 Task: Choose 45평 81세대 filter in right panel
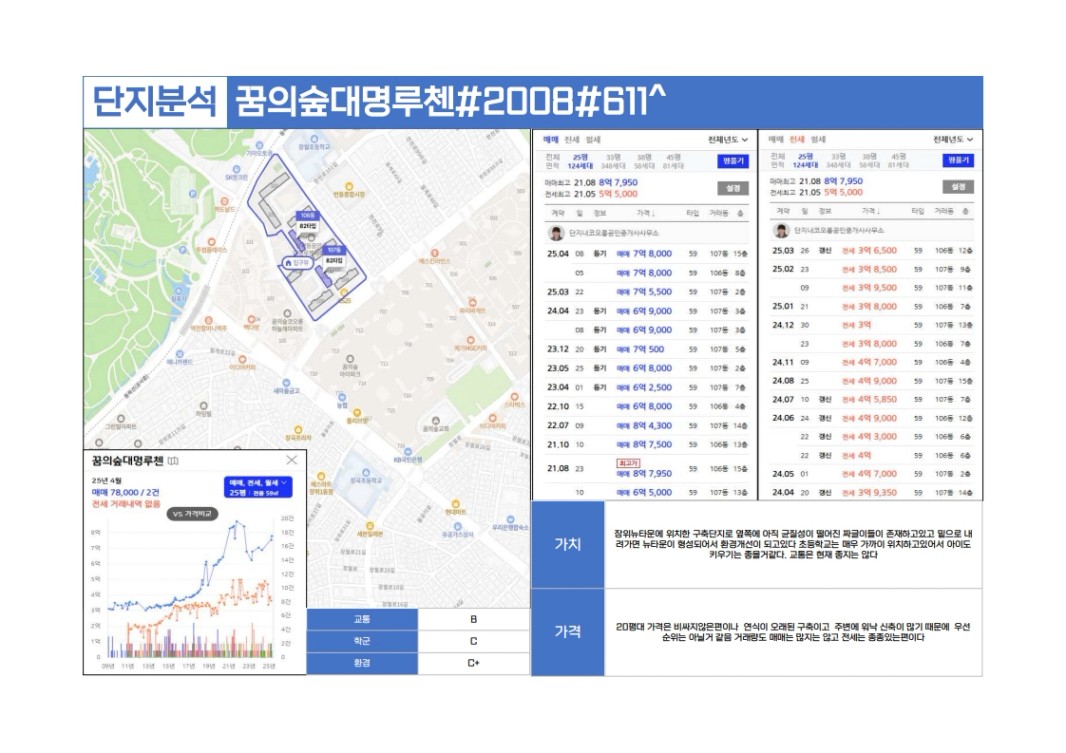pyautogui.click(x=898, y=160)
